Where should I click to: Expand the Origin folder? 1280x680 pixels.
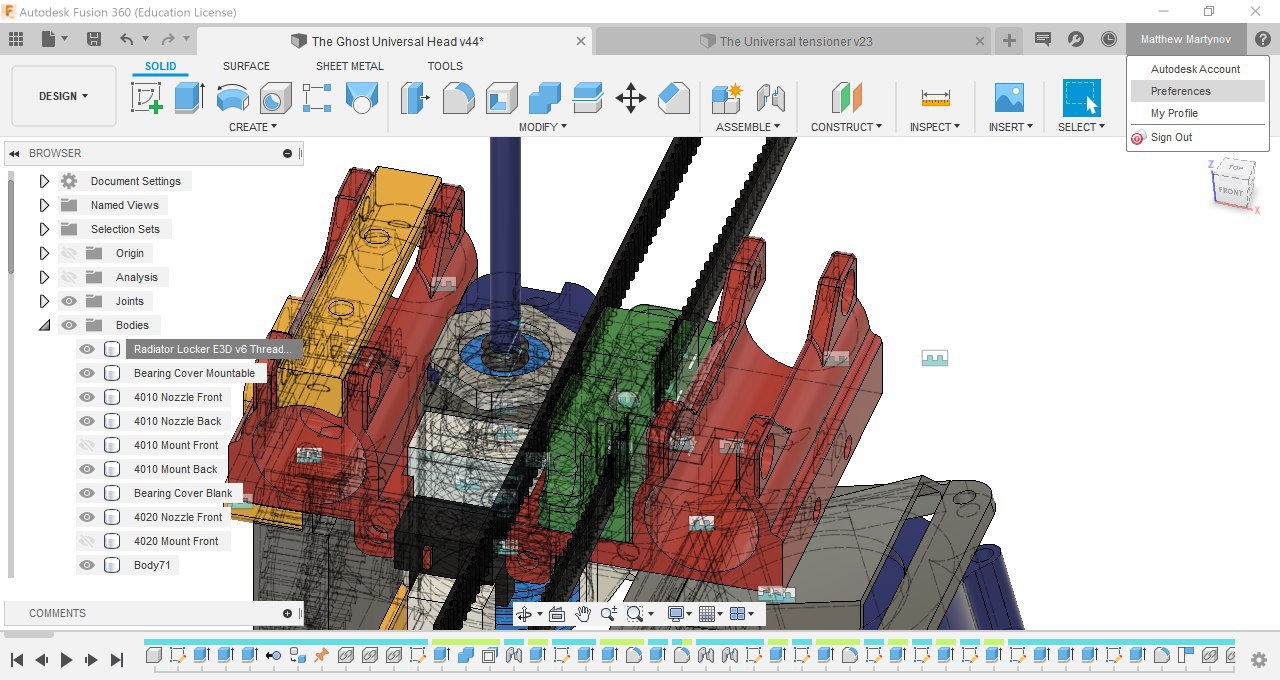44,253
